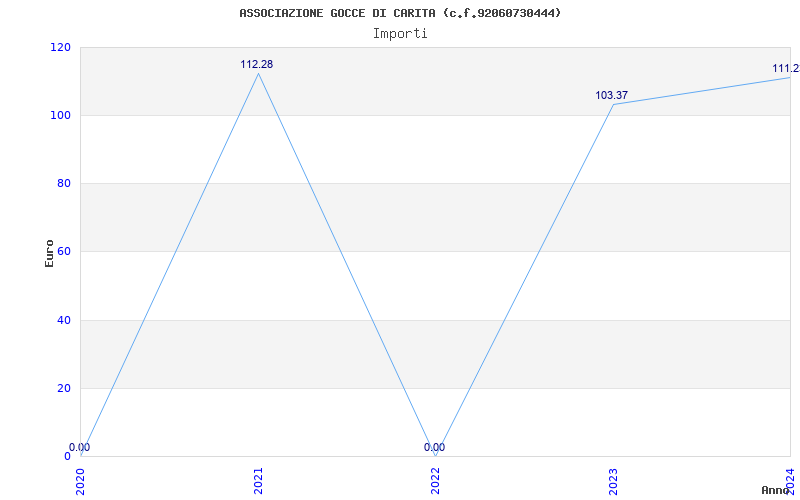Click the chart title ASSOCIAZIONE GOCCE DI CARITA
The image size is (800, 500).
click(x=400, y=13)
